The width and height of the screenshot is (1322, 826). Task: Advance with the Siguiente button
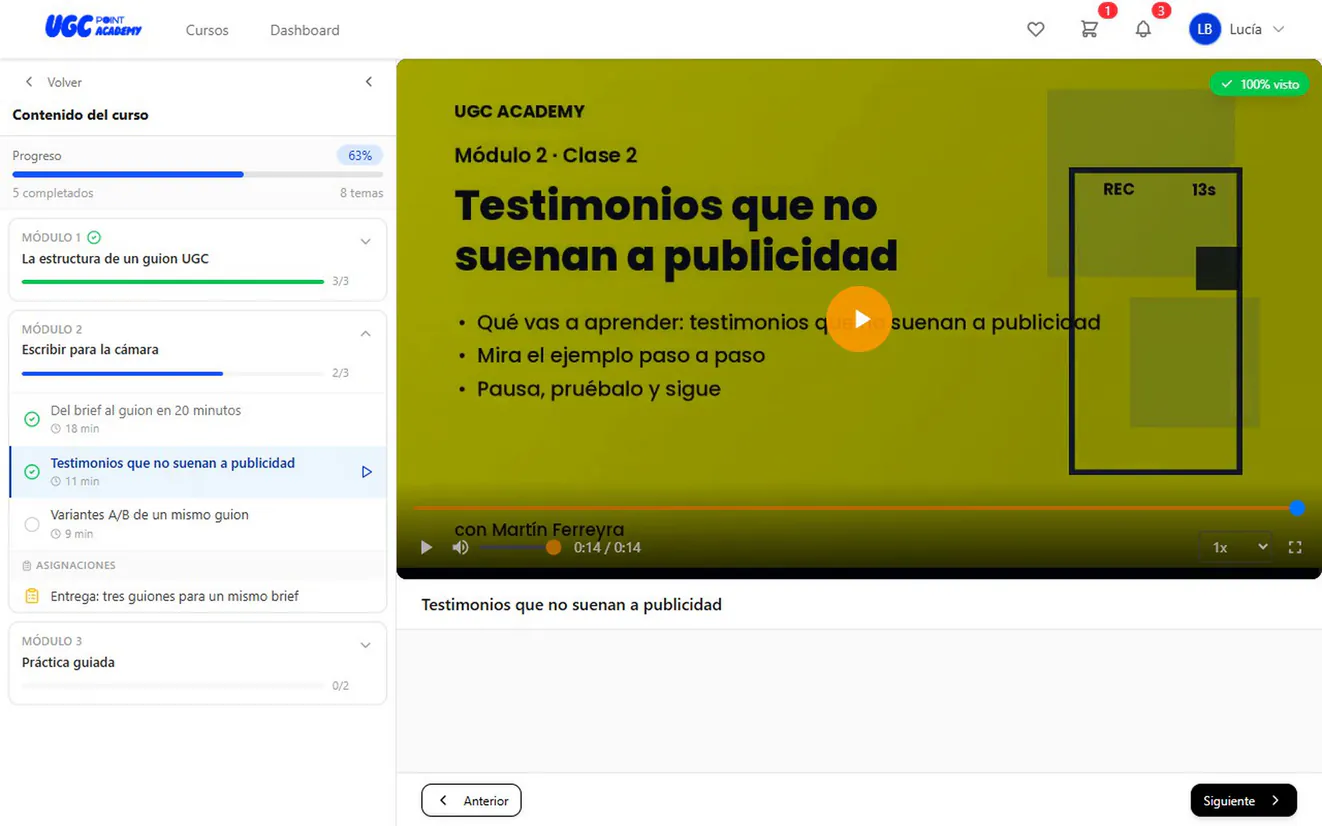(x=1243, y=800)
